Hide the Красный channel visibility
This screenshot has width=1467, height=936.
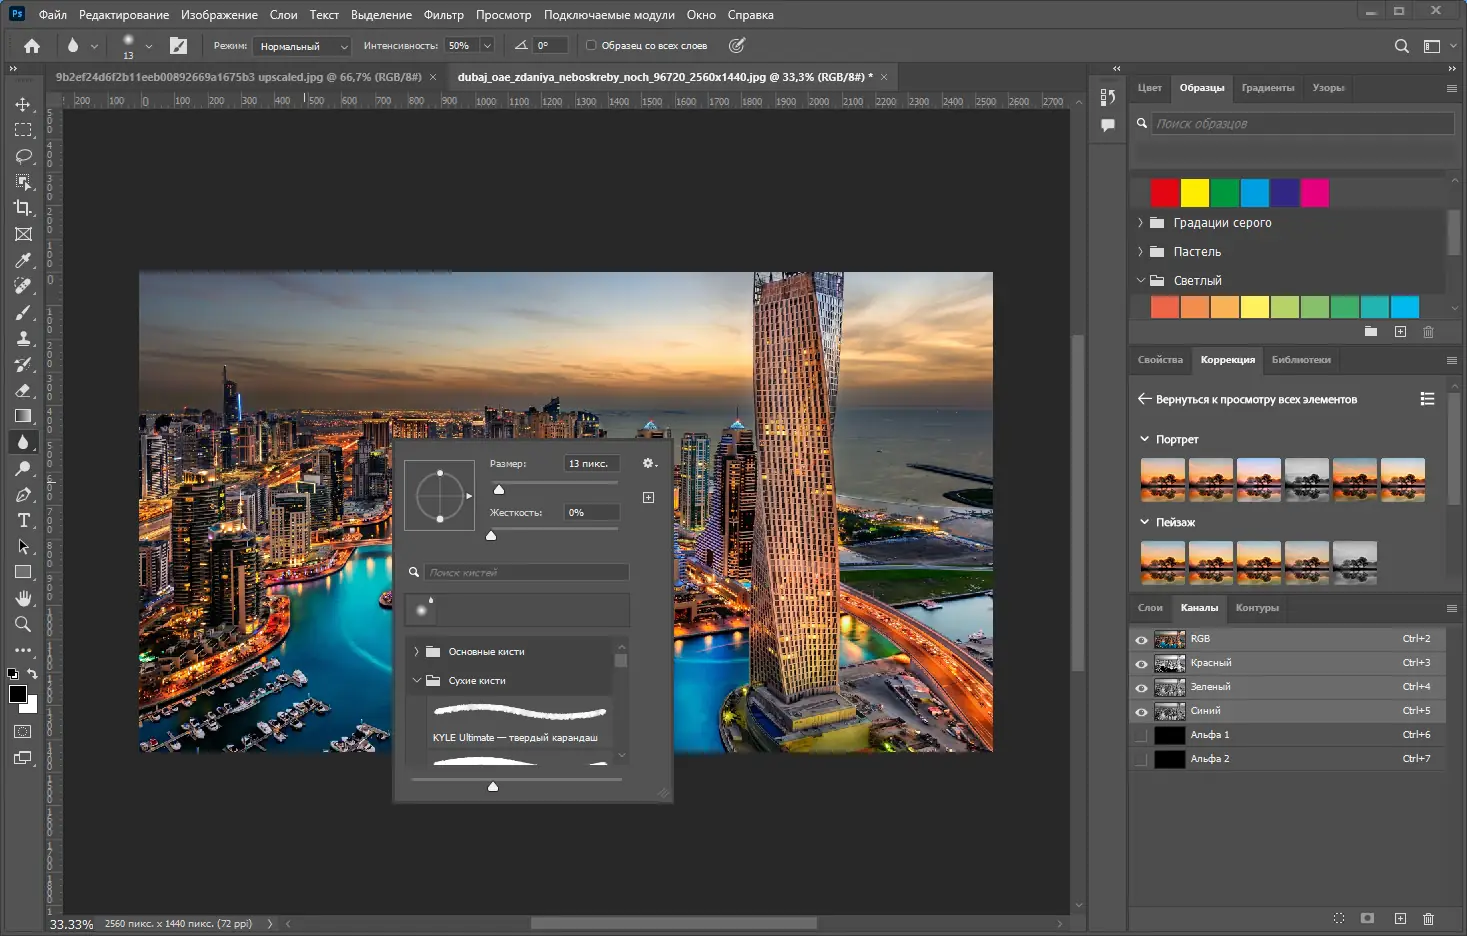1141,663
